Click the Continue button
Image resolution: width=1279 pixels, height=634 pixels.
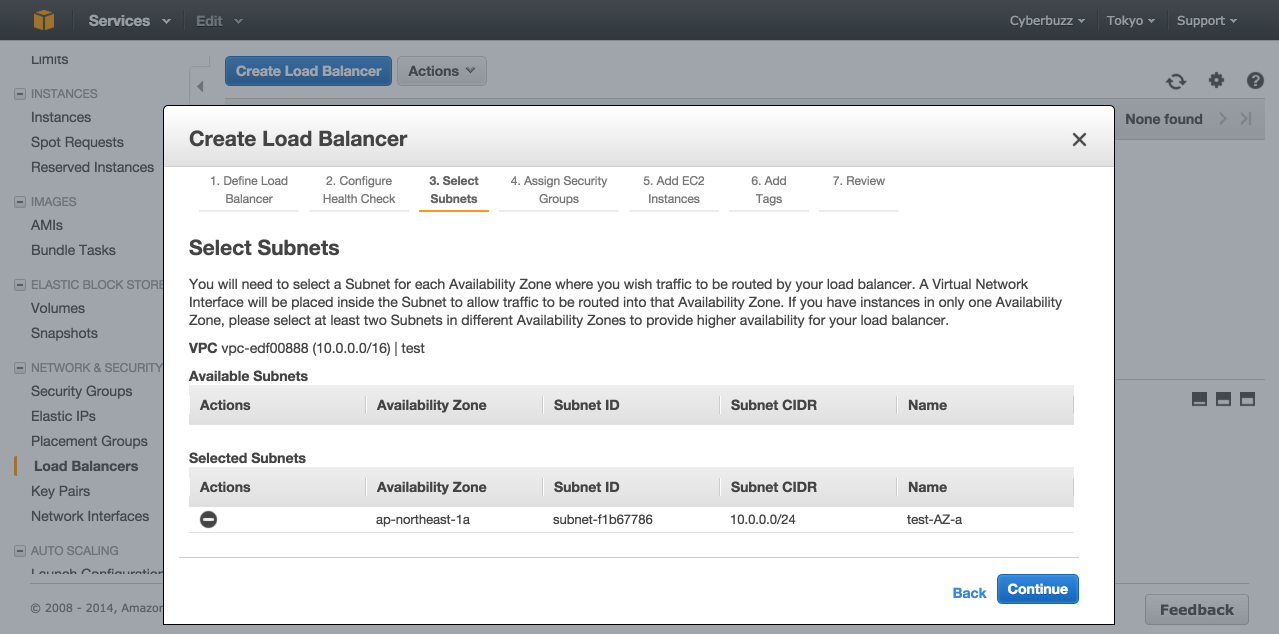pyautogui.click(x=1037, y=589)
